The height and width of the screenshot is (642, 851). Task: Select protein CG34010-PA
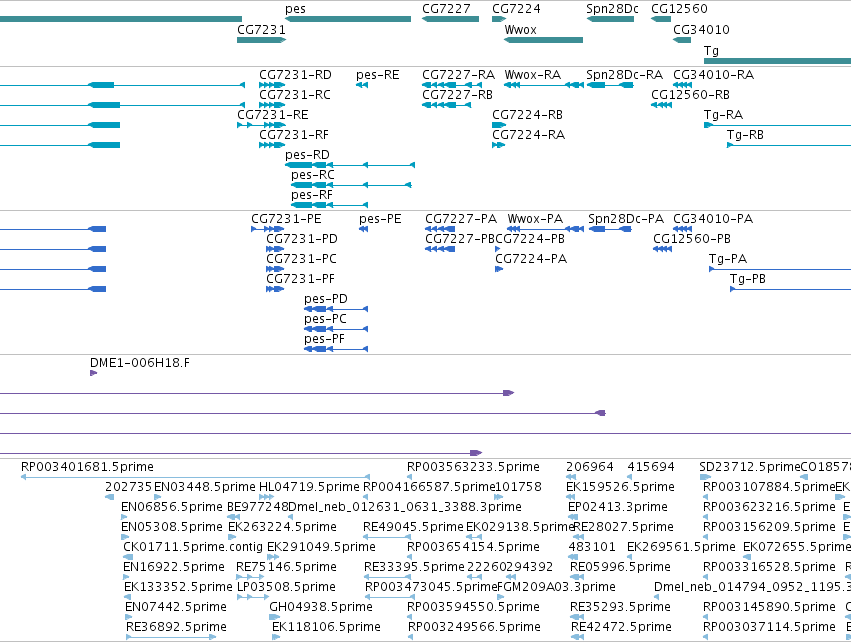[713, 219]
